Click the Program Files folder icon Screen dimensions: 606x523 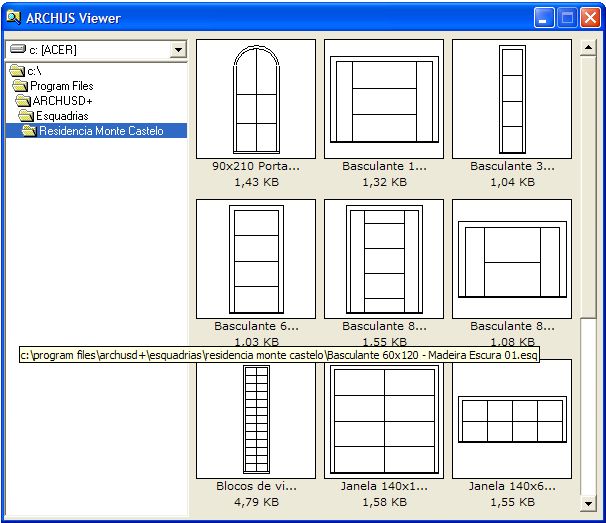(20, 86)
